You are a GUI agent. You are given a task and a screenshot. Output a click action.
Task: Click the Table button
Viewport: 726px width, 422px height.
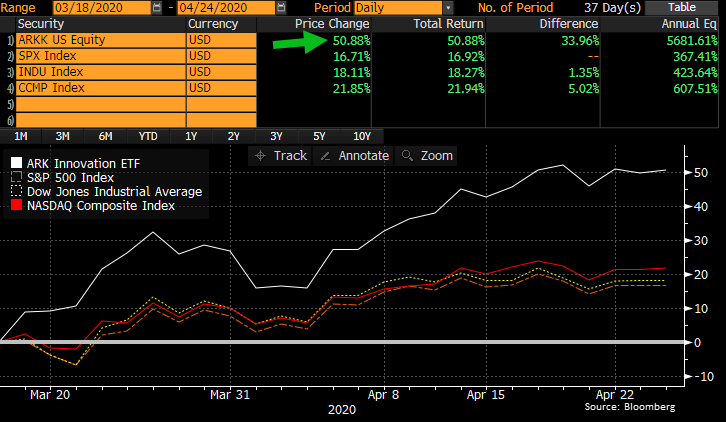pyautogui.click(x=682, y=7)
